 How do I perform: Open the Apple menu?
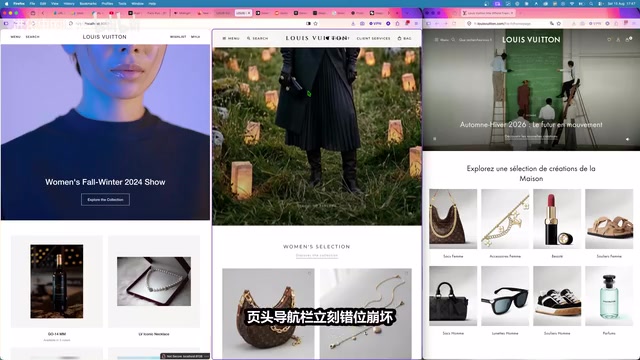click(6, 3)
